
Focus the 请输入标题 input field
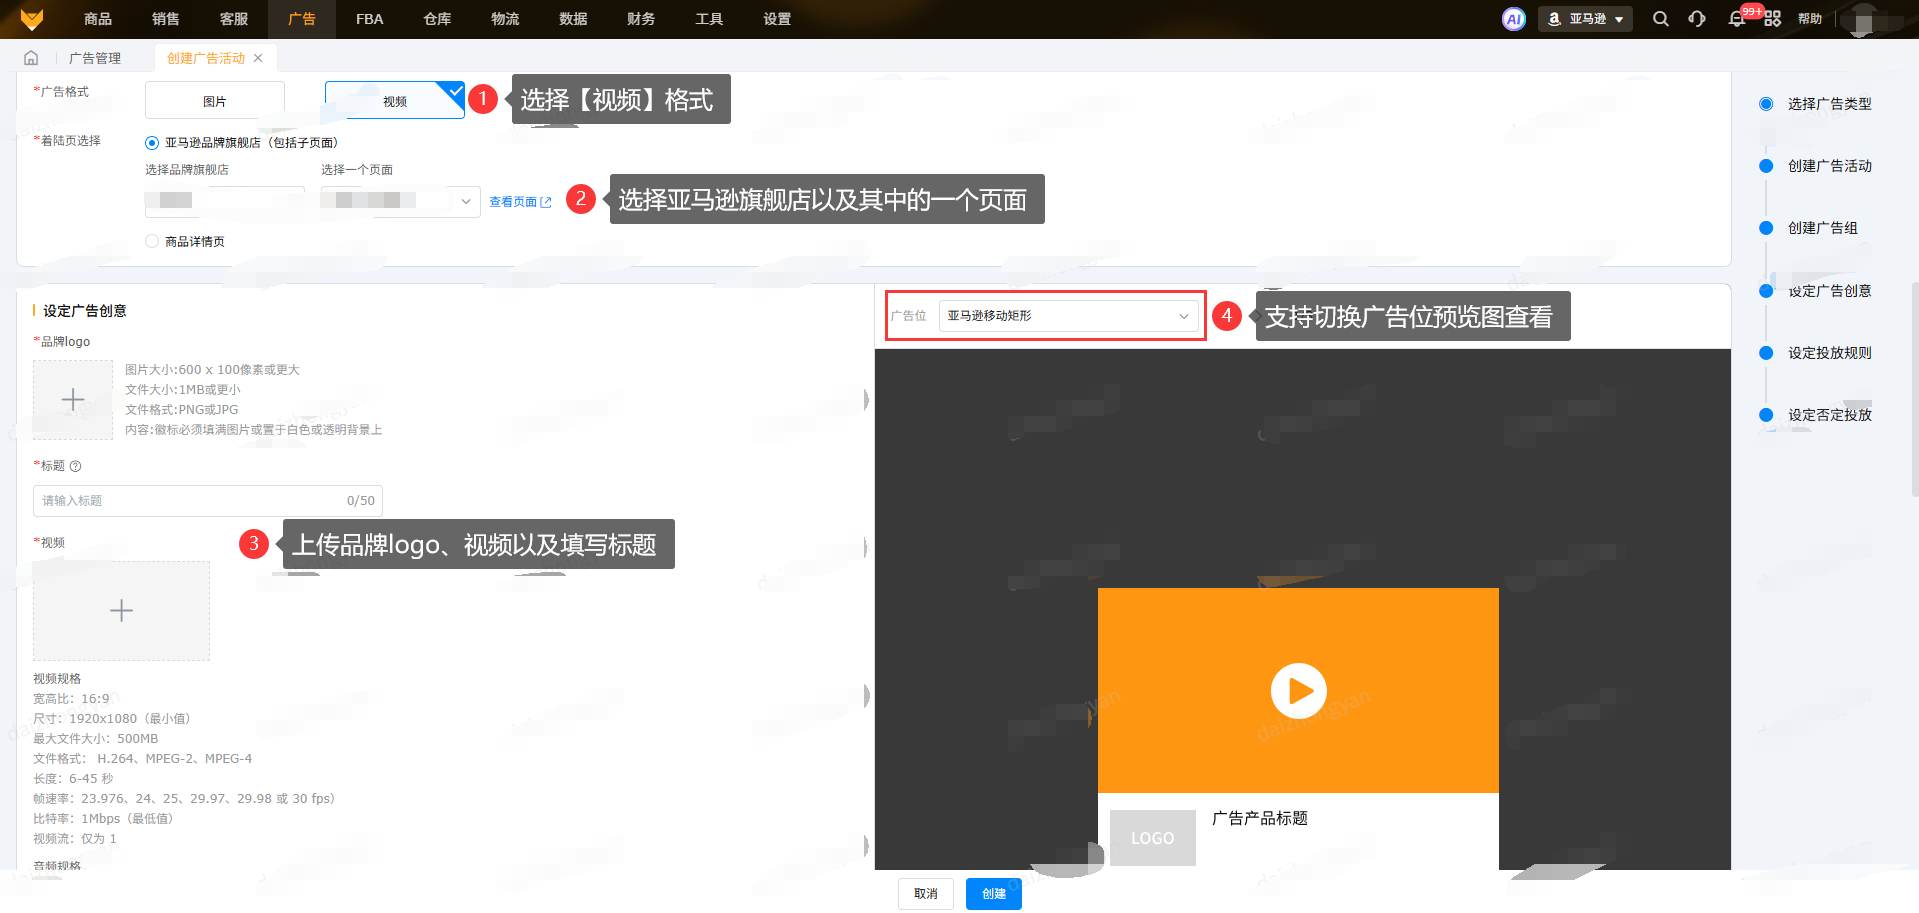tap(208, 501)
